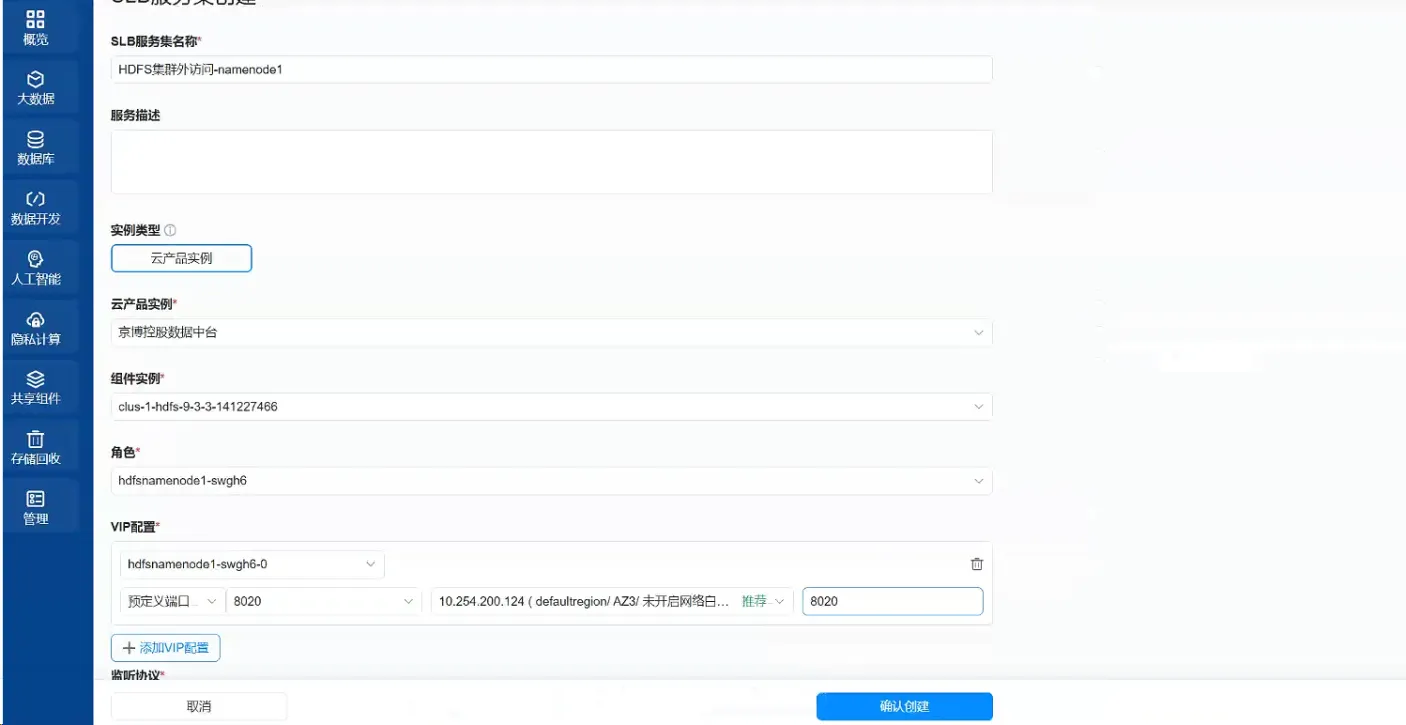Open the 管理 sidebar item

coord(35,507)
